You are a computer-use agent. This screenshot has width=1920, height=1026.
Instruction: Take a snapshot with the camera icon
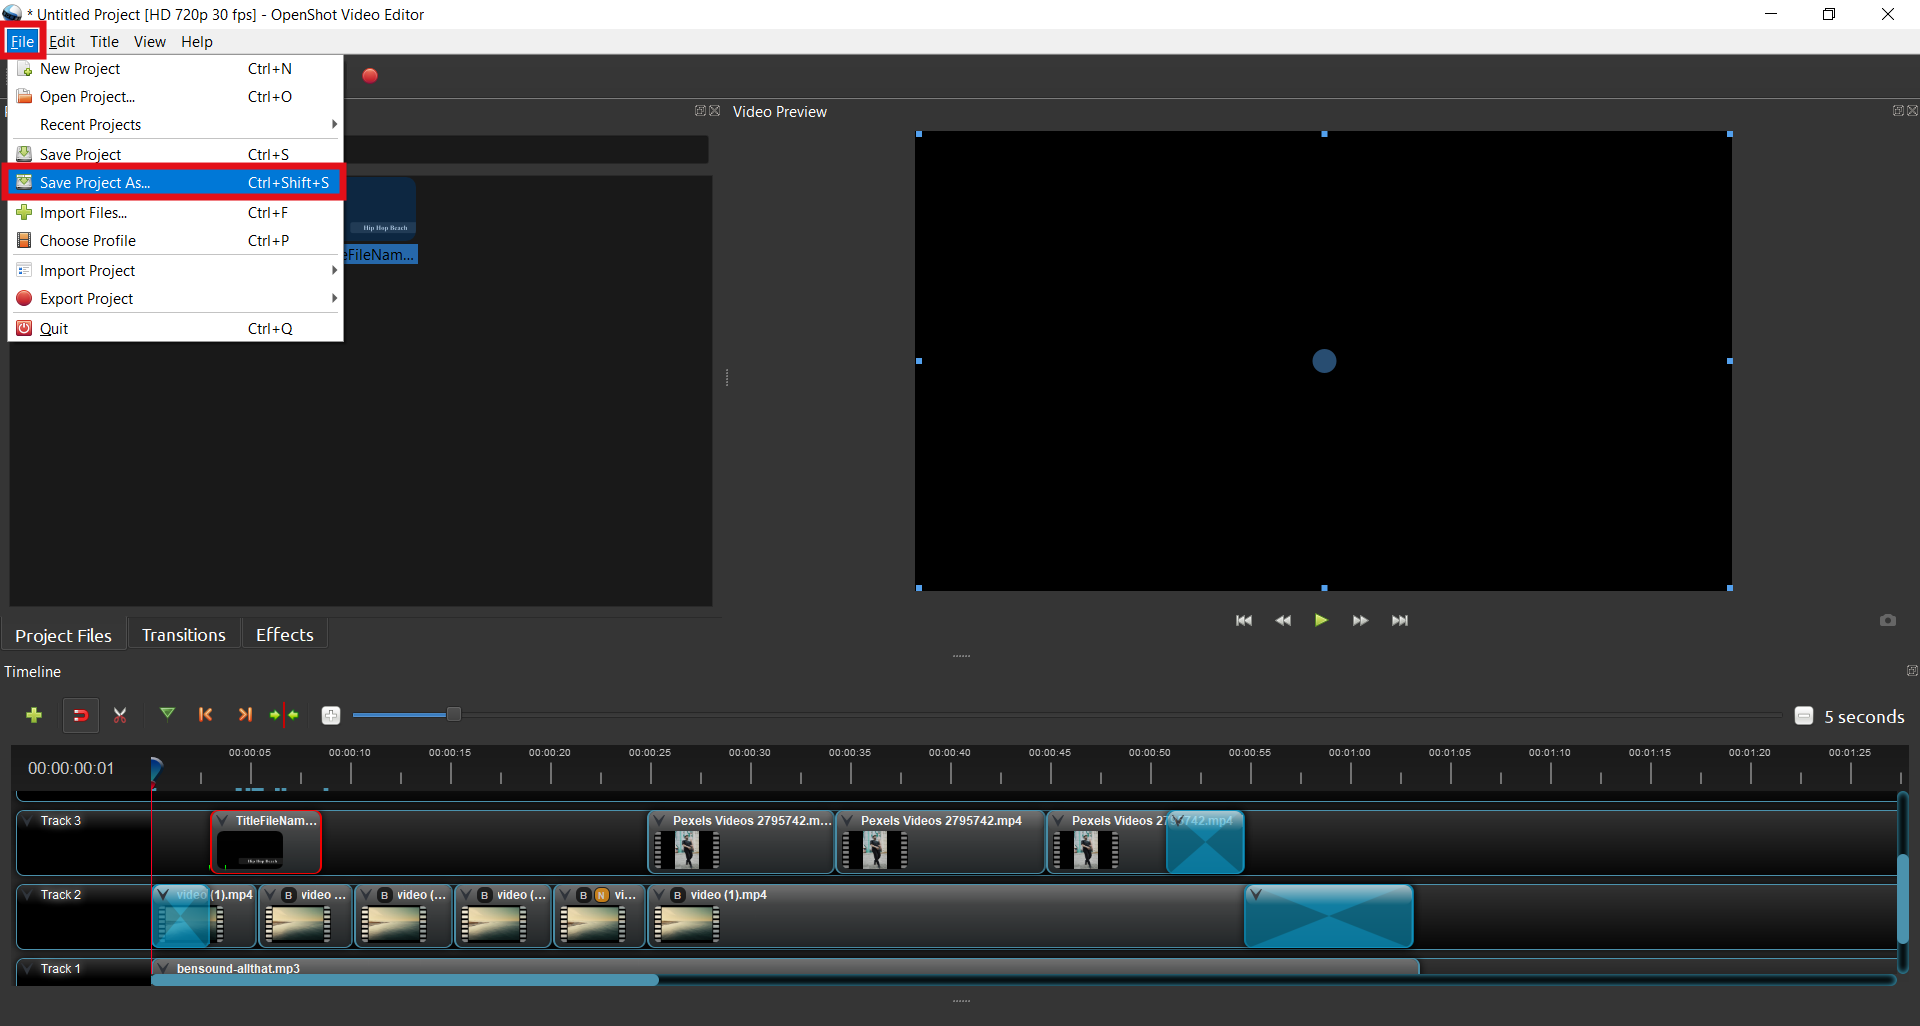point(1887,620)
